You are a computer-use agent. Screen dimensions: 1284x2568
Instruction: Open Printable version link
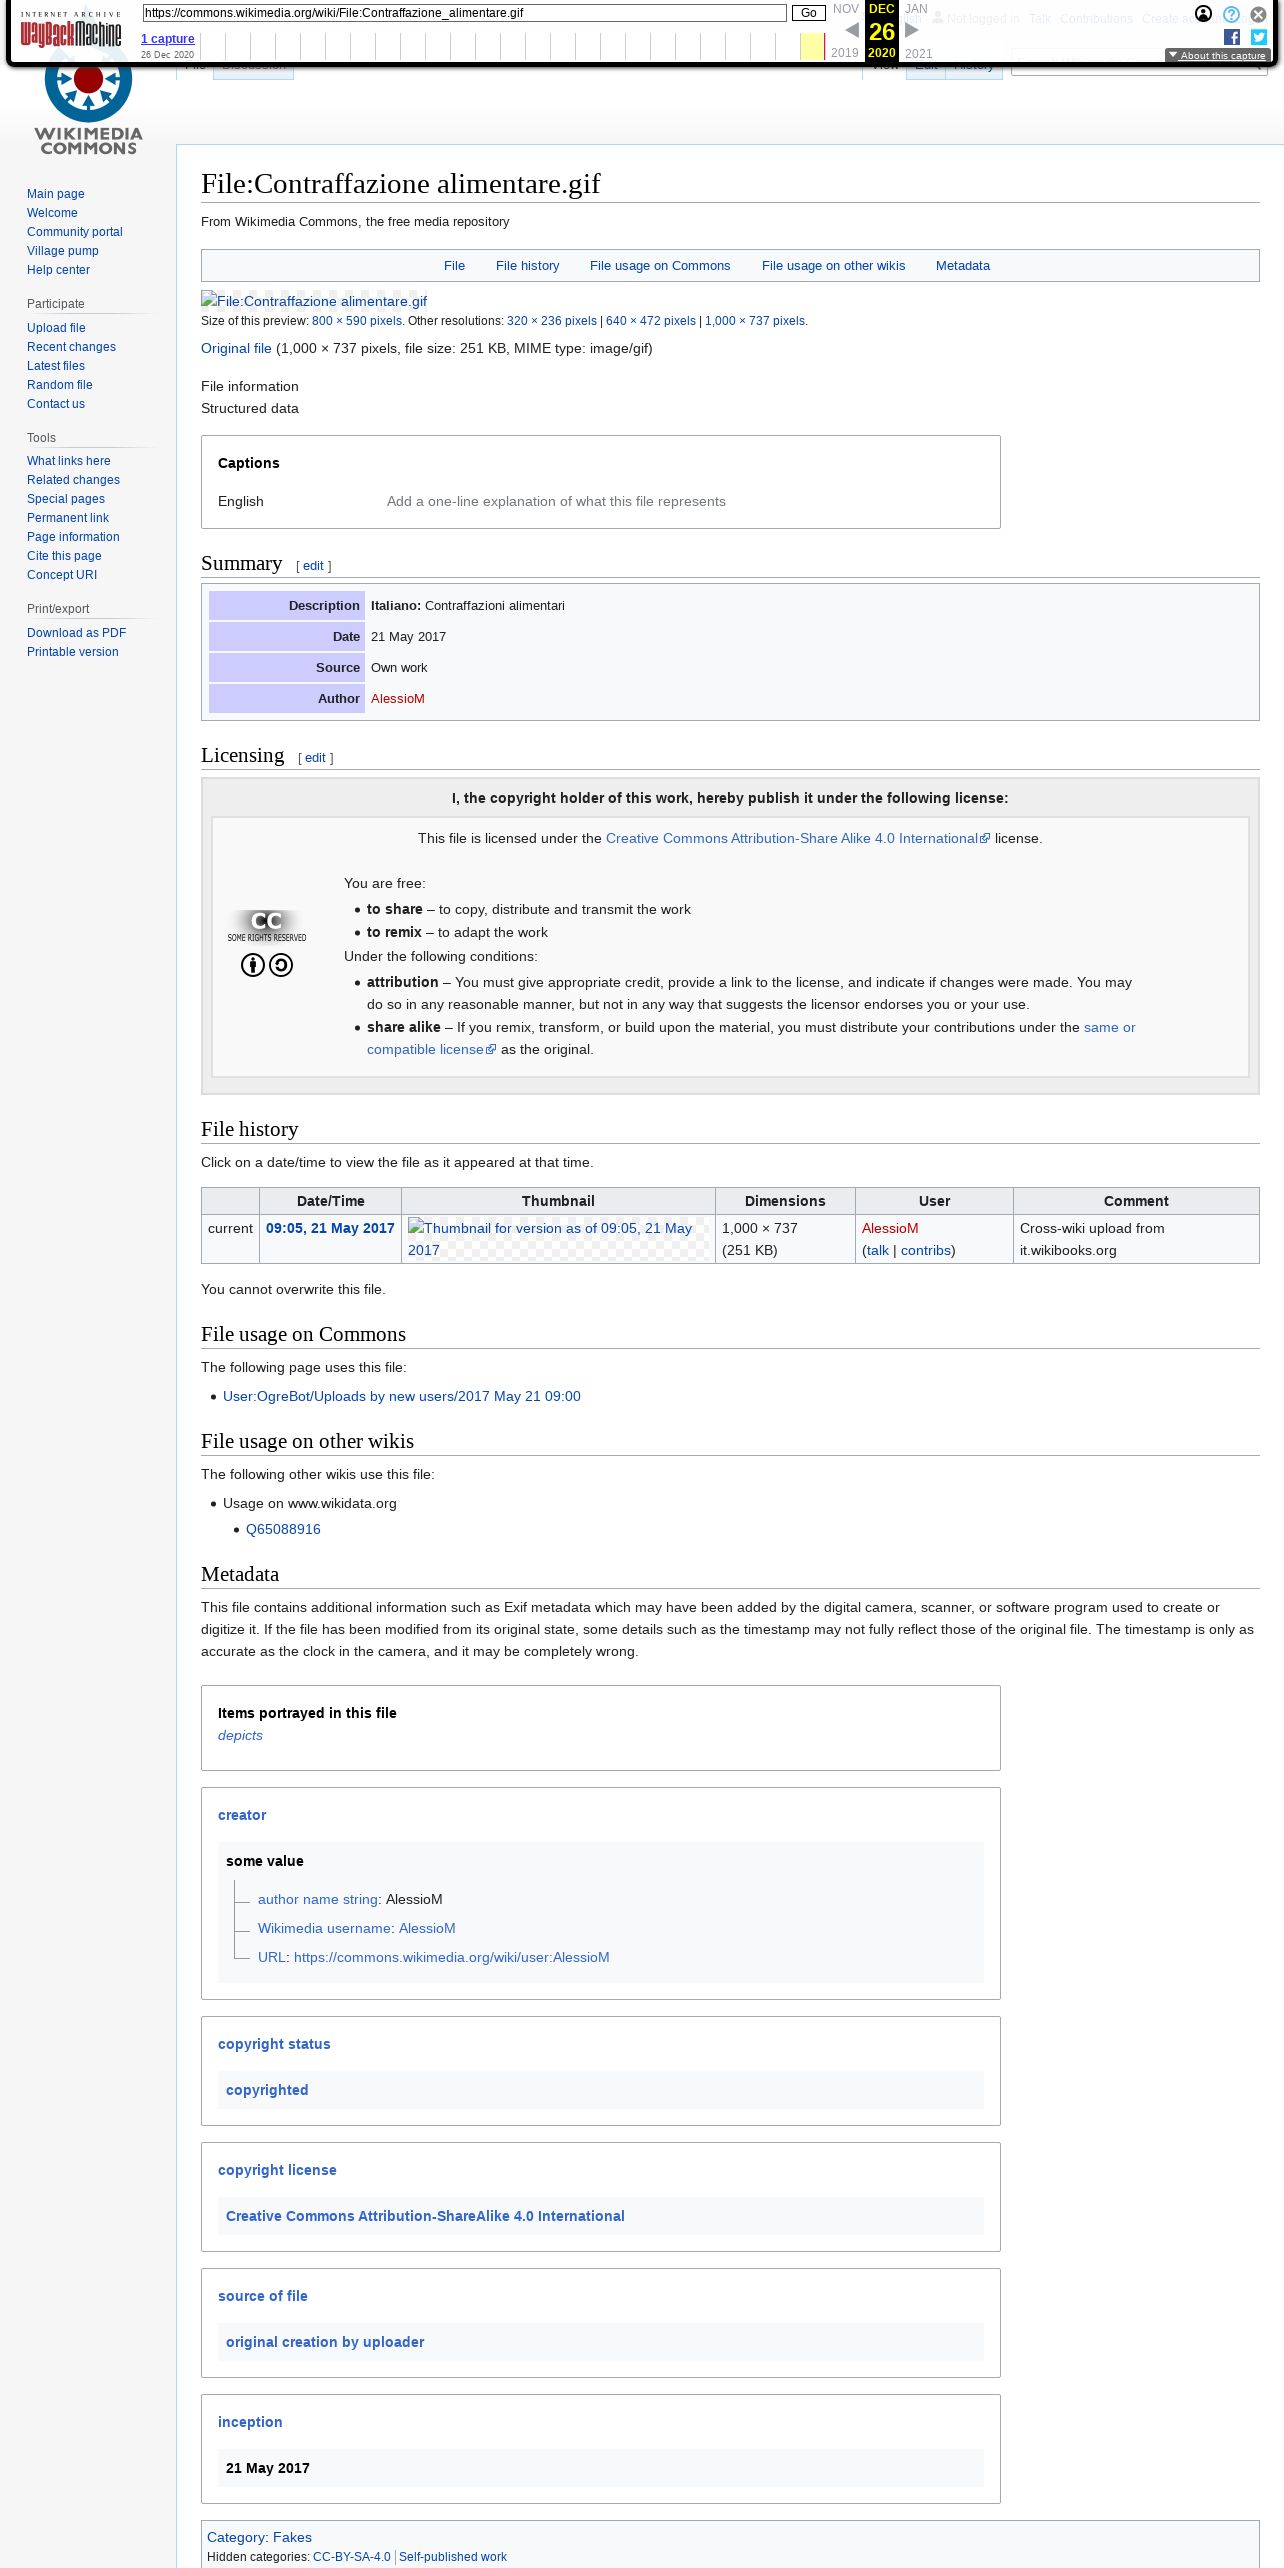[73, 652]
